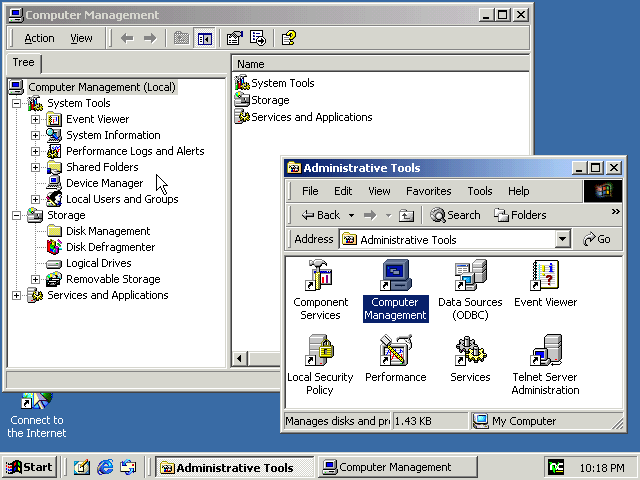Launch Outlook Express from Quick Launch
The height and width of the screenshot is (480, 640).
[x=128, y=467]
